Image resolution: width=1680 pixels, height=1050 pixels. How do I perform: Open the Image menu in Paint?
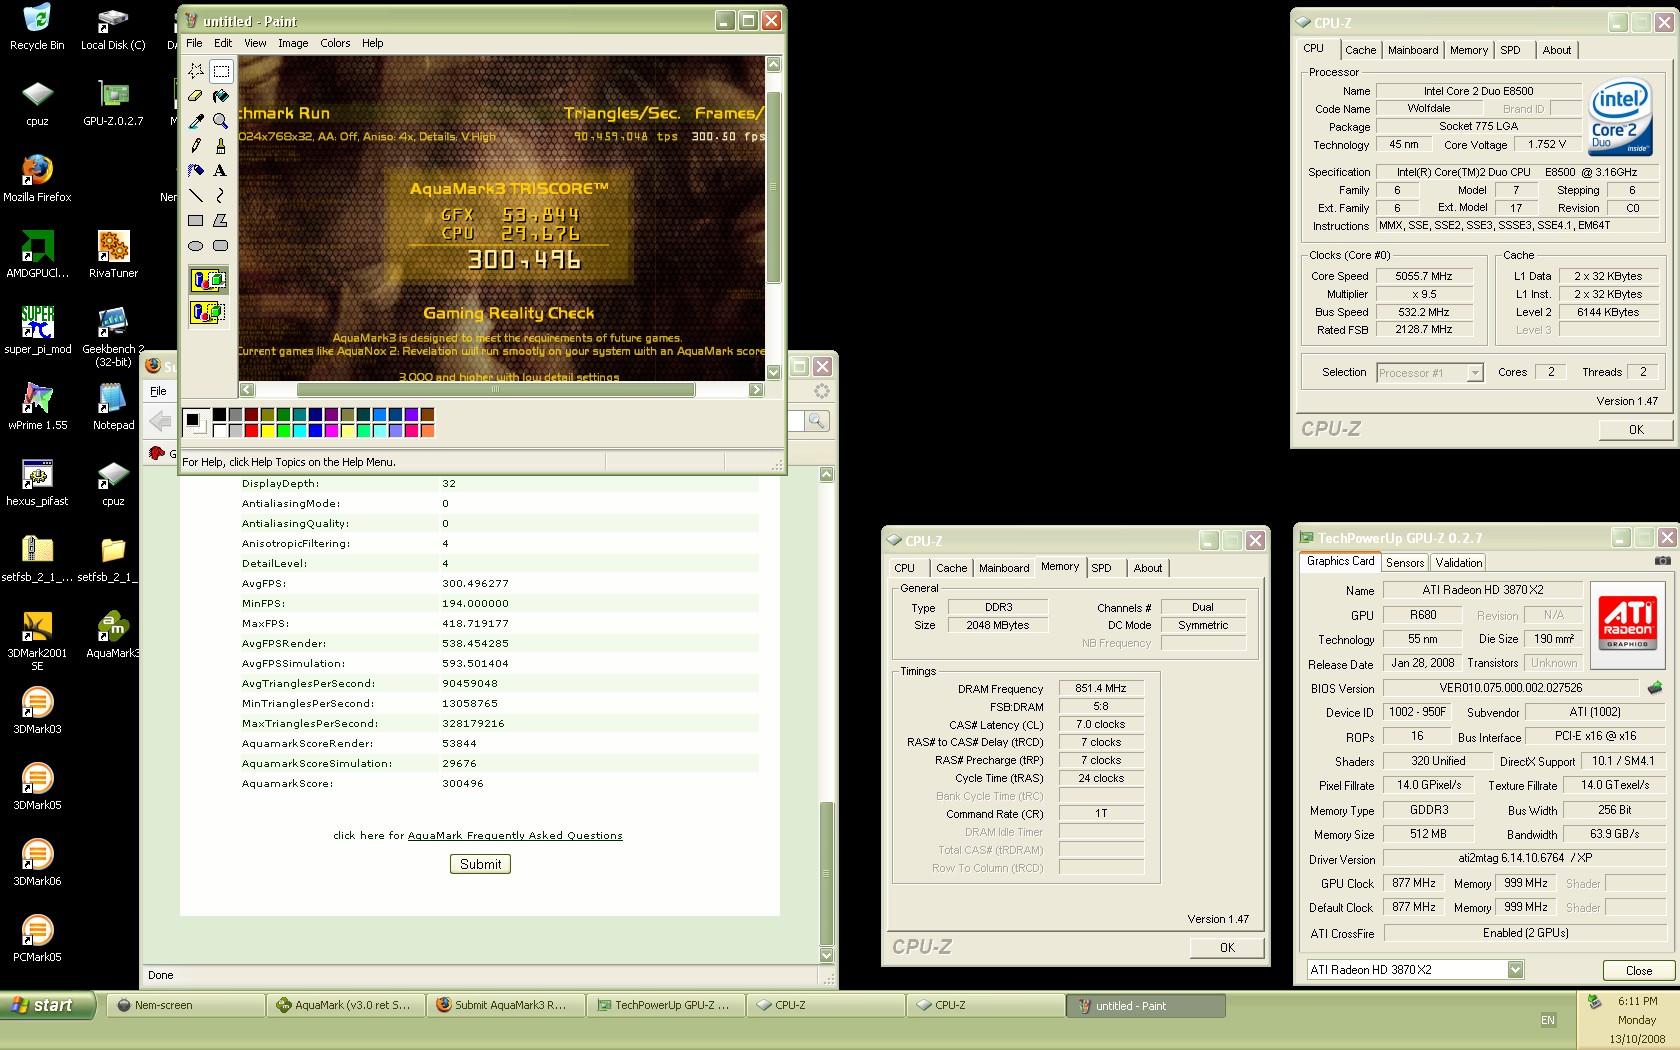click(293, 43)
